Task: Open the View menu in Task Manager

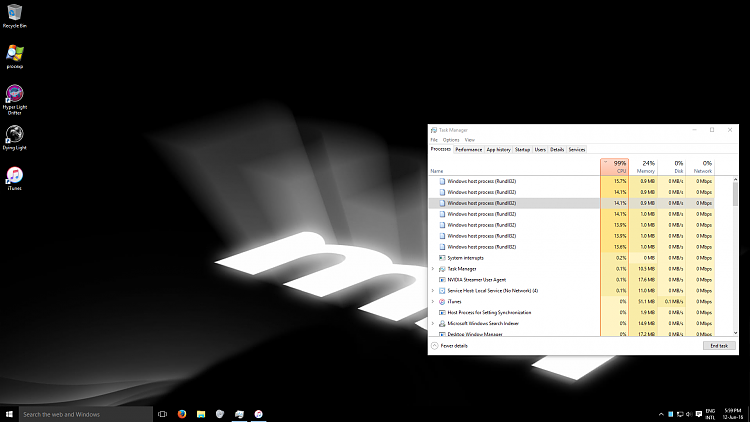Action: coord(470,140)
